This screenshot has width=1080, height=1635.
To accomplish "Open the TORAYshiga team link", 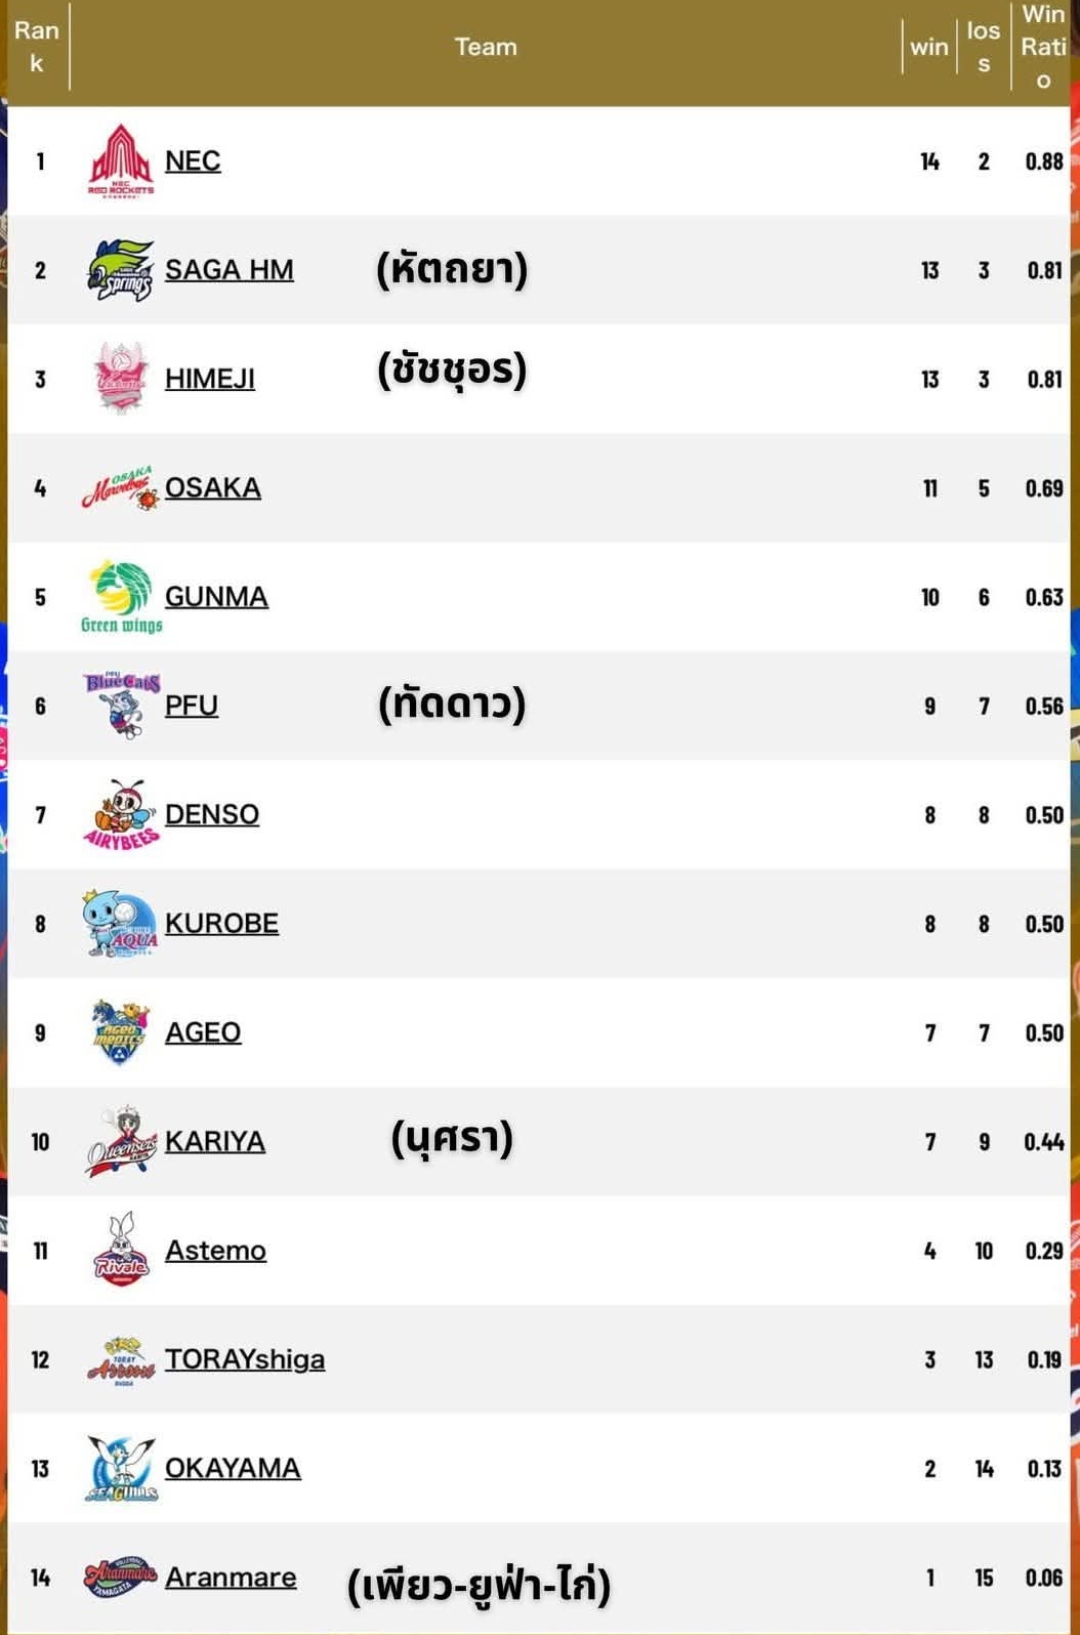I will 244,1360.
